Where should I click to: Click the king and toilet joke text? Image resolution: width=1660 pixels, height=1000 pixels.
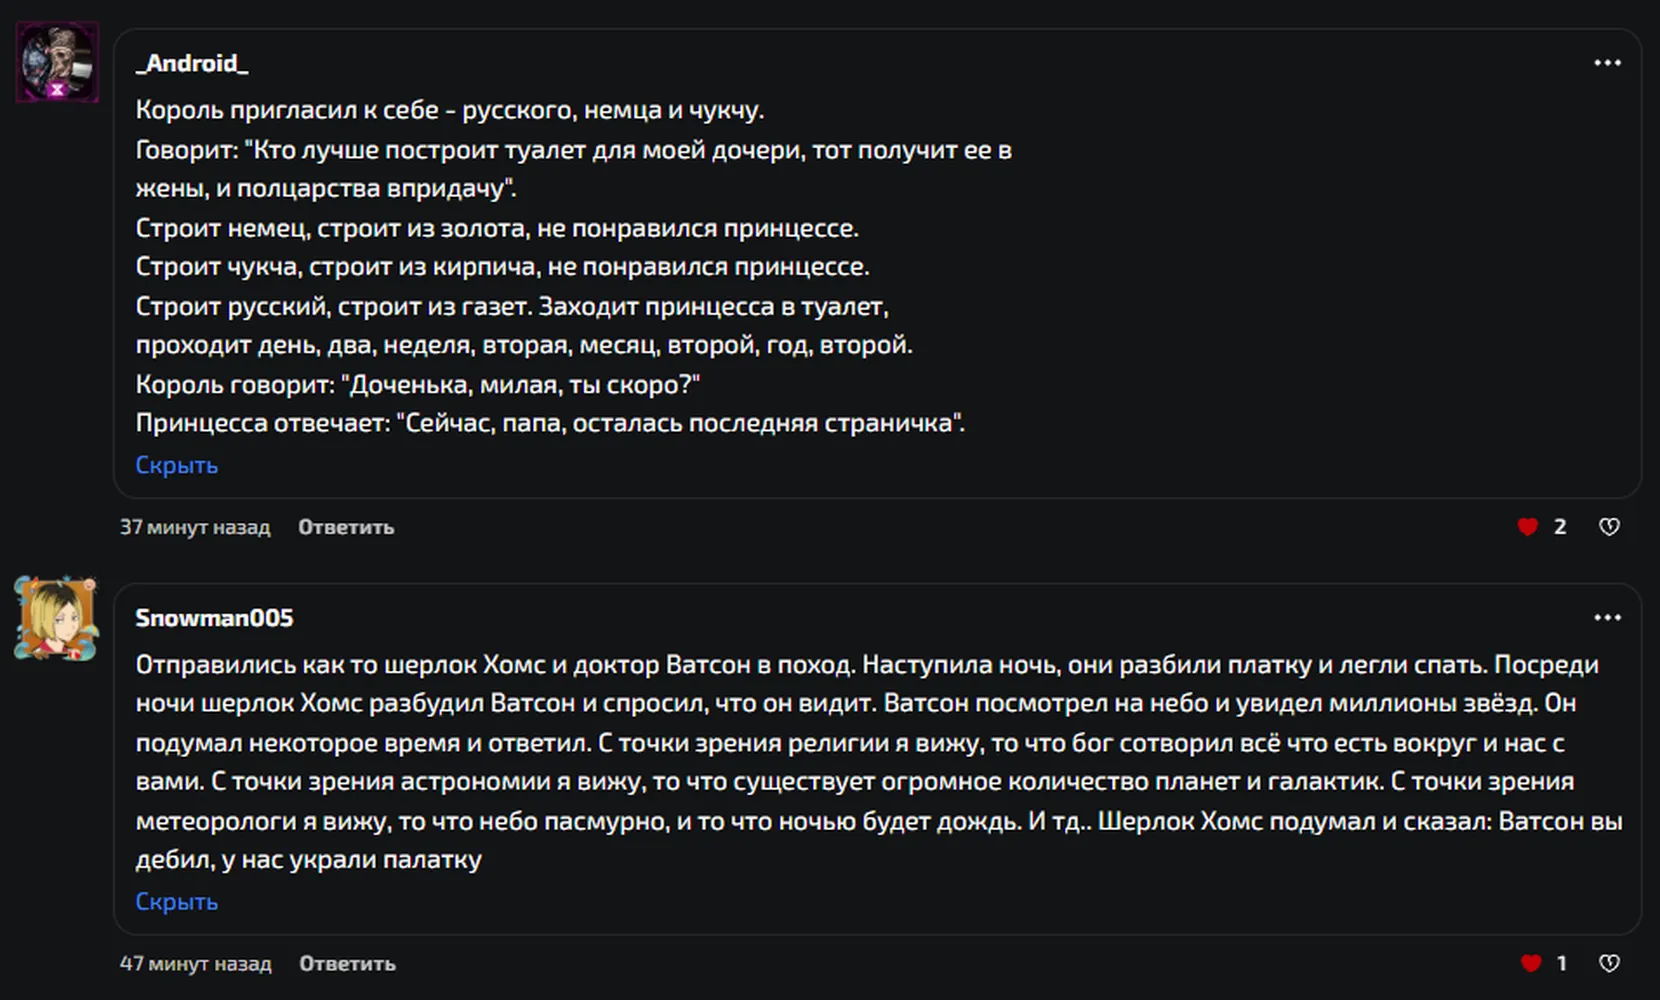(x=574, y=267)
